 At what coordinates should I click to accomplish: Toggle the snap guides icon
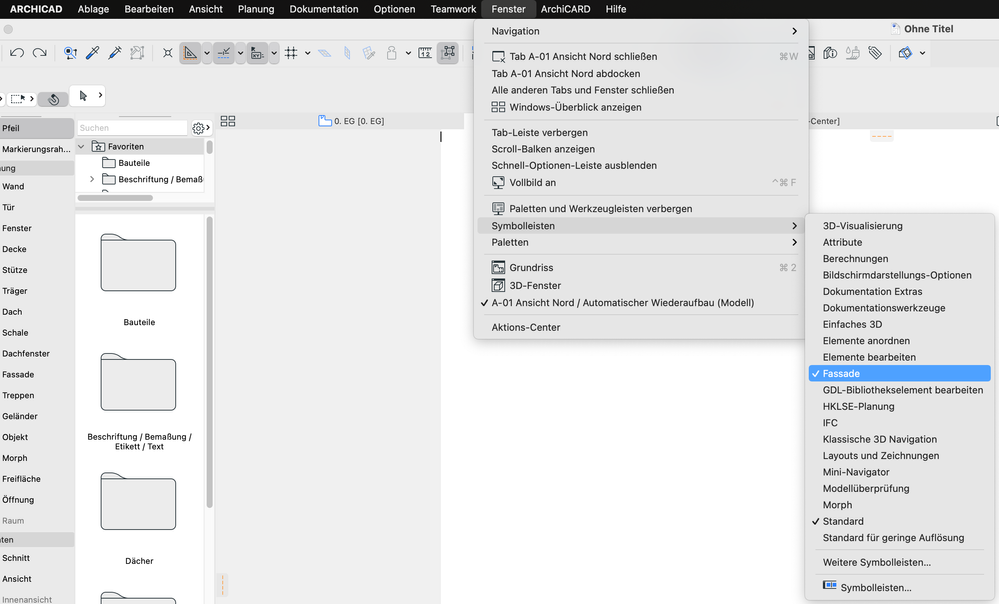point(224,53)
